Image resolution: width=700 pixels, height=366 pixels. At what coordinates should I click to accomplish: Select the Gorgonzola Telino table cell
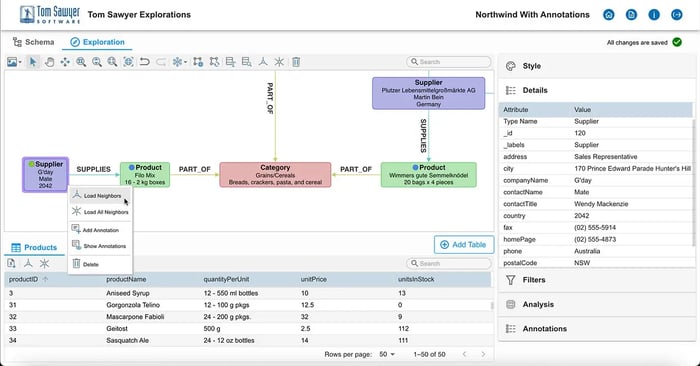[x=133, y=305]
